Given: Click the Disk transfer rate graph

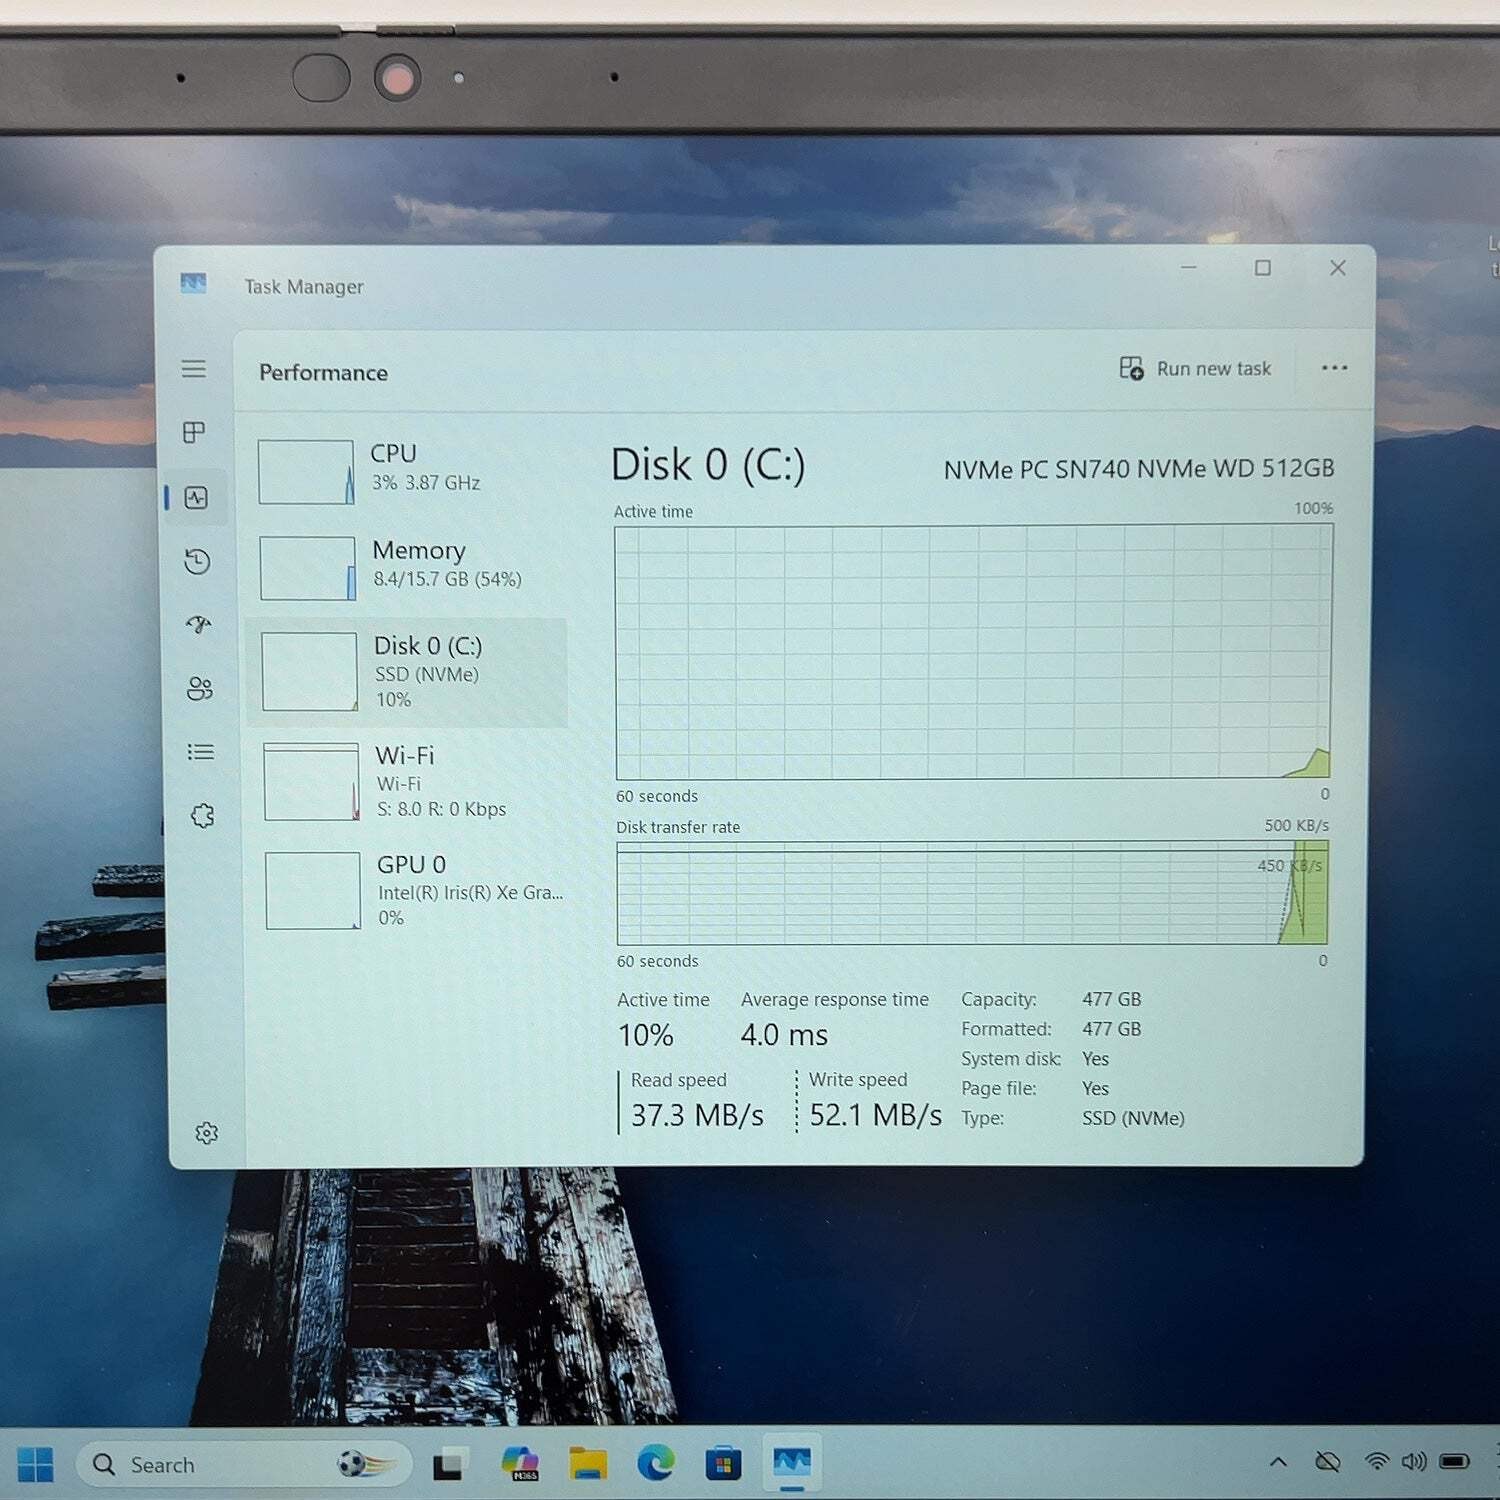Looking at the screenshot, I should click(x=972, y=893).
